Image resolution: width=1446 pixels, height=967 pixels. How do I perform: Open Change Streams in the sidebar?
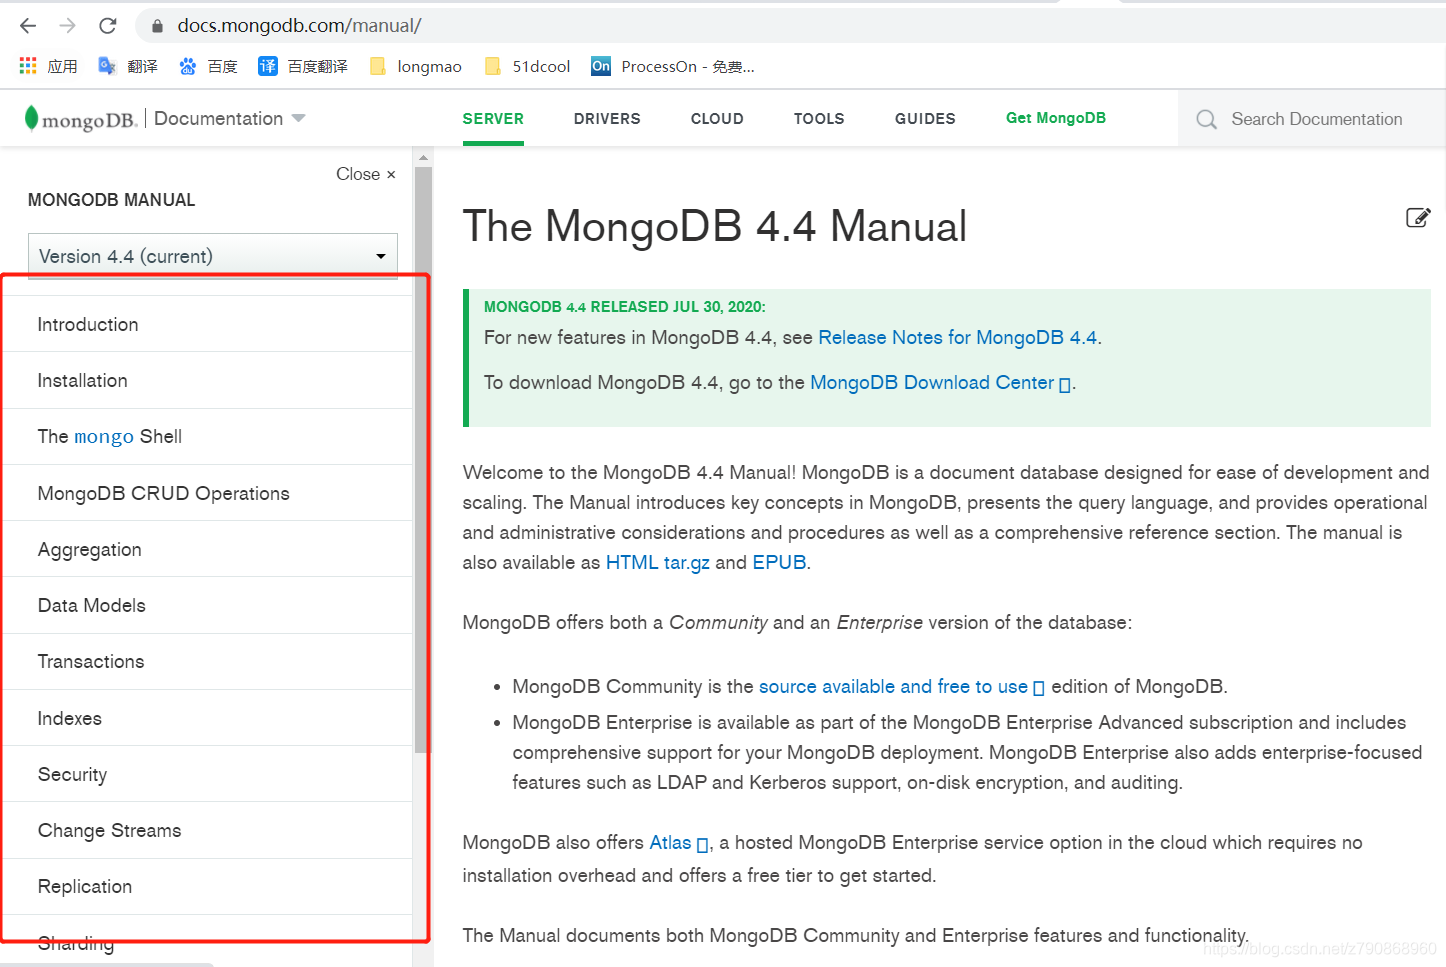point(109,830)
